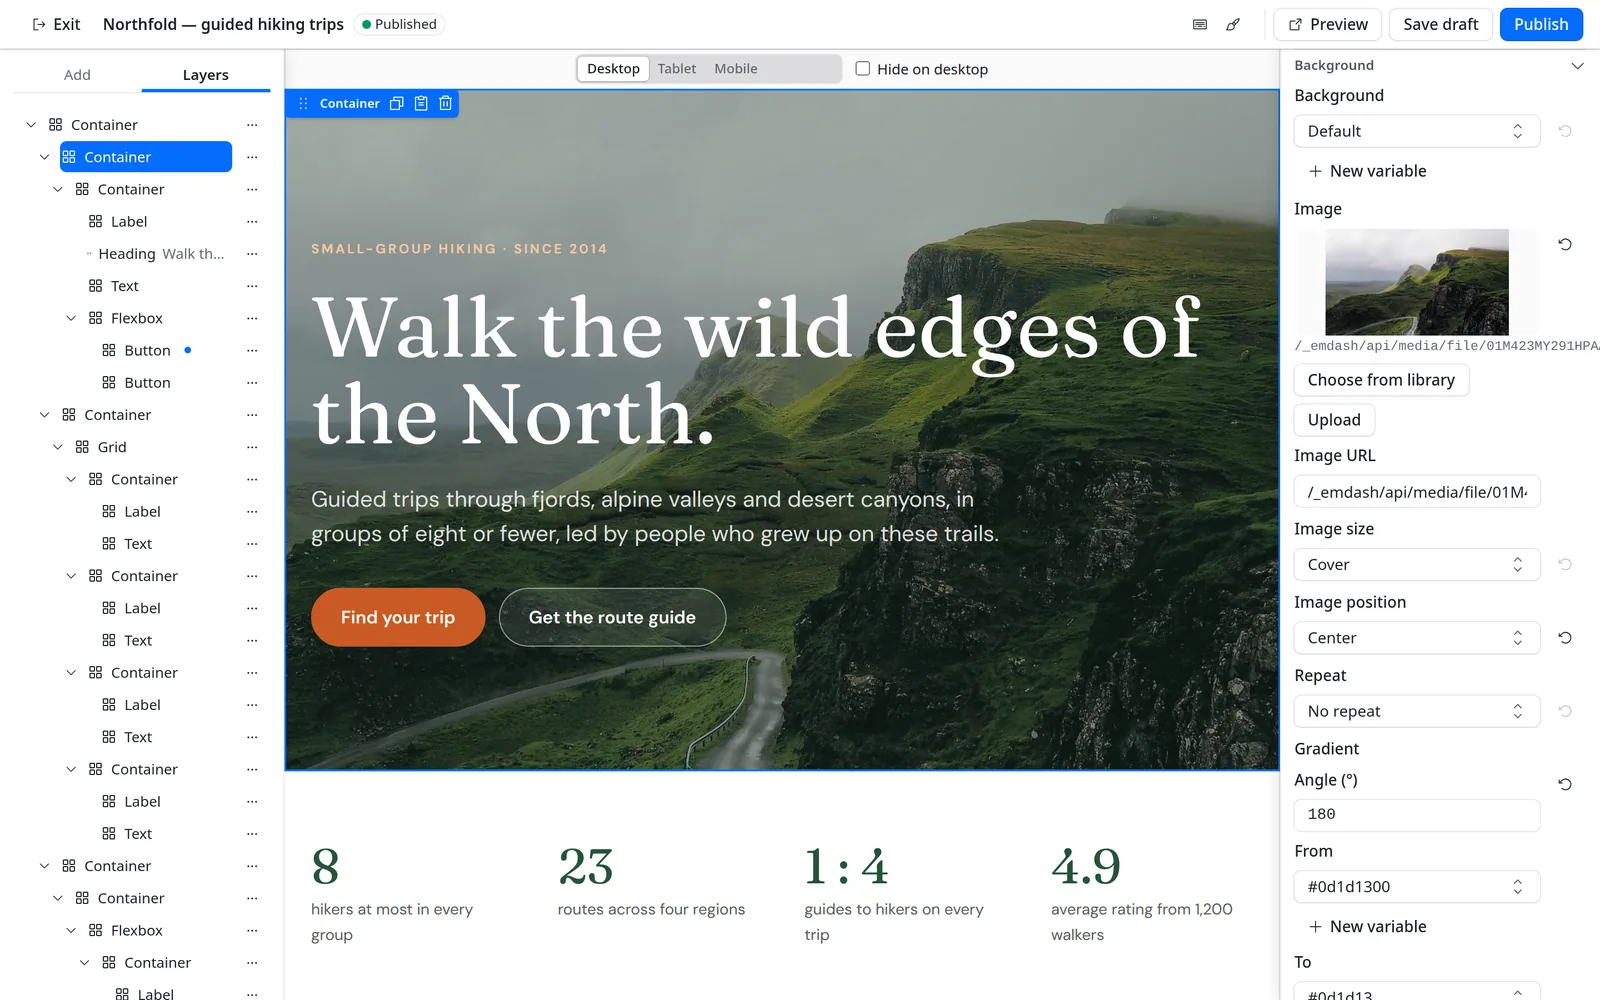The width and height of the screenshot is (1600, 1000).
Task: Duplicate the selected Container via copy icon
Action: click(396, 103)
